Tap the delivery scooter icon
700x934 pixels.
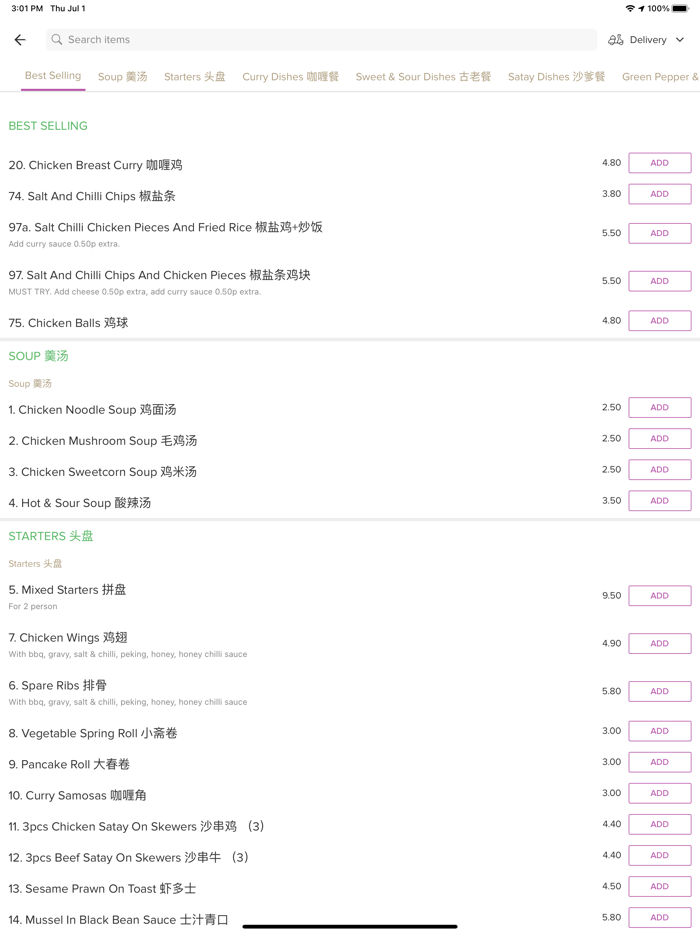(616, 40)
